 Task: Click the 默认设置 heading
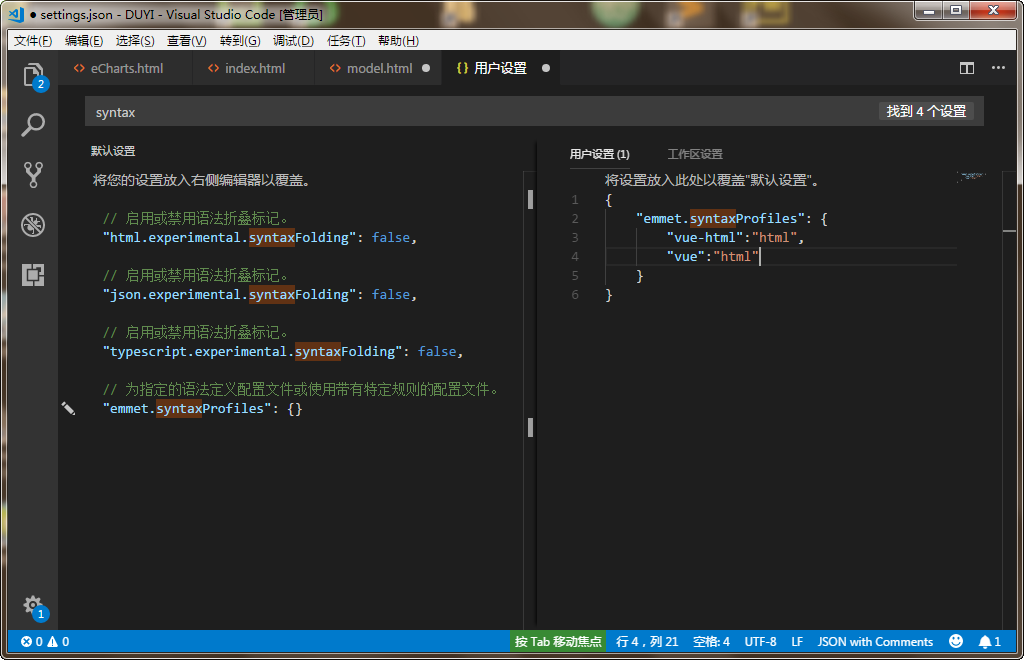(113, 151)
